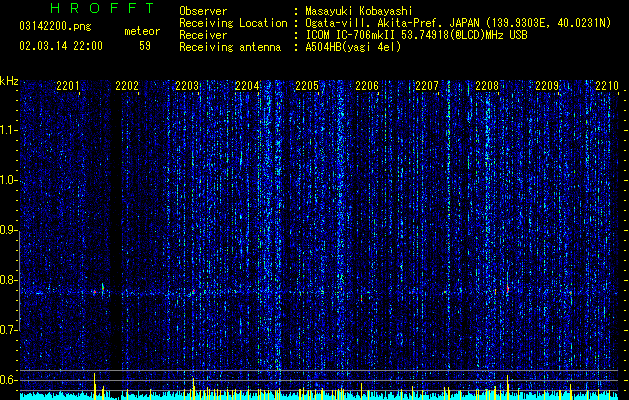Click the 1.1 frequency axis label
The width and height of the screenshot is (629, 400).
coord(9,130)
